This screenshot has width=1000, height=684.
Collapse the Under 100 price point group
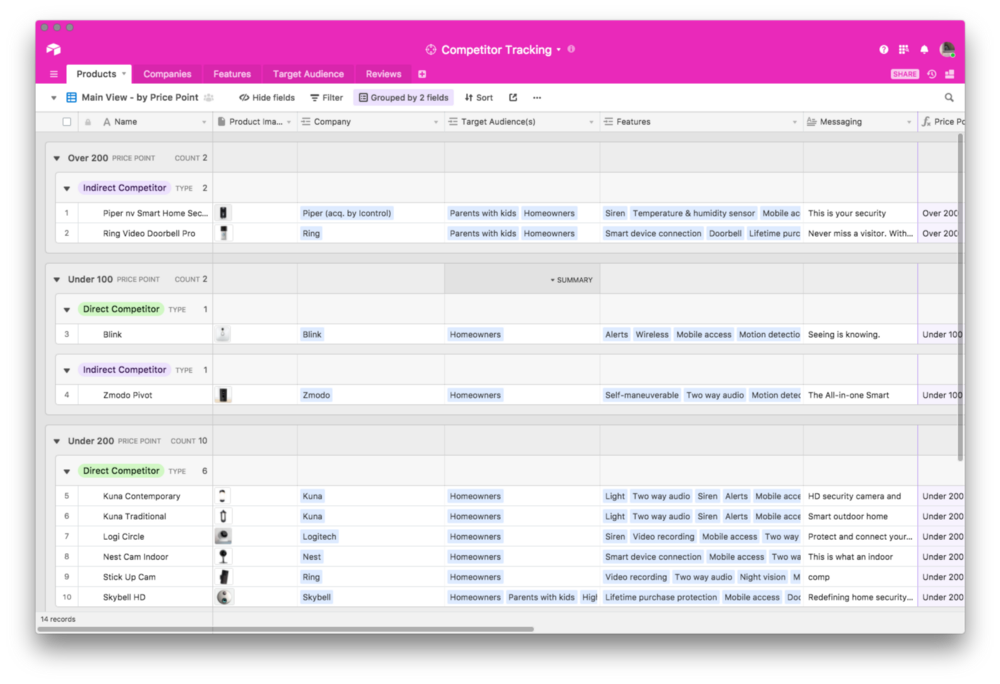(57, 279)
